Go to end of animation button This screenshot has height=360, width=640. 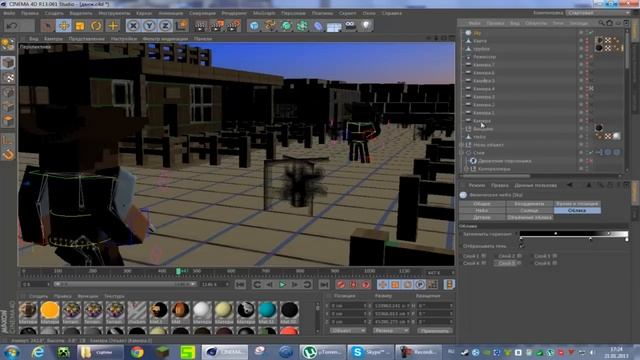click(324, 284)
